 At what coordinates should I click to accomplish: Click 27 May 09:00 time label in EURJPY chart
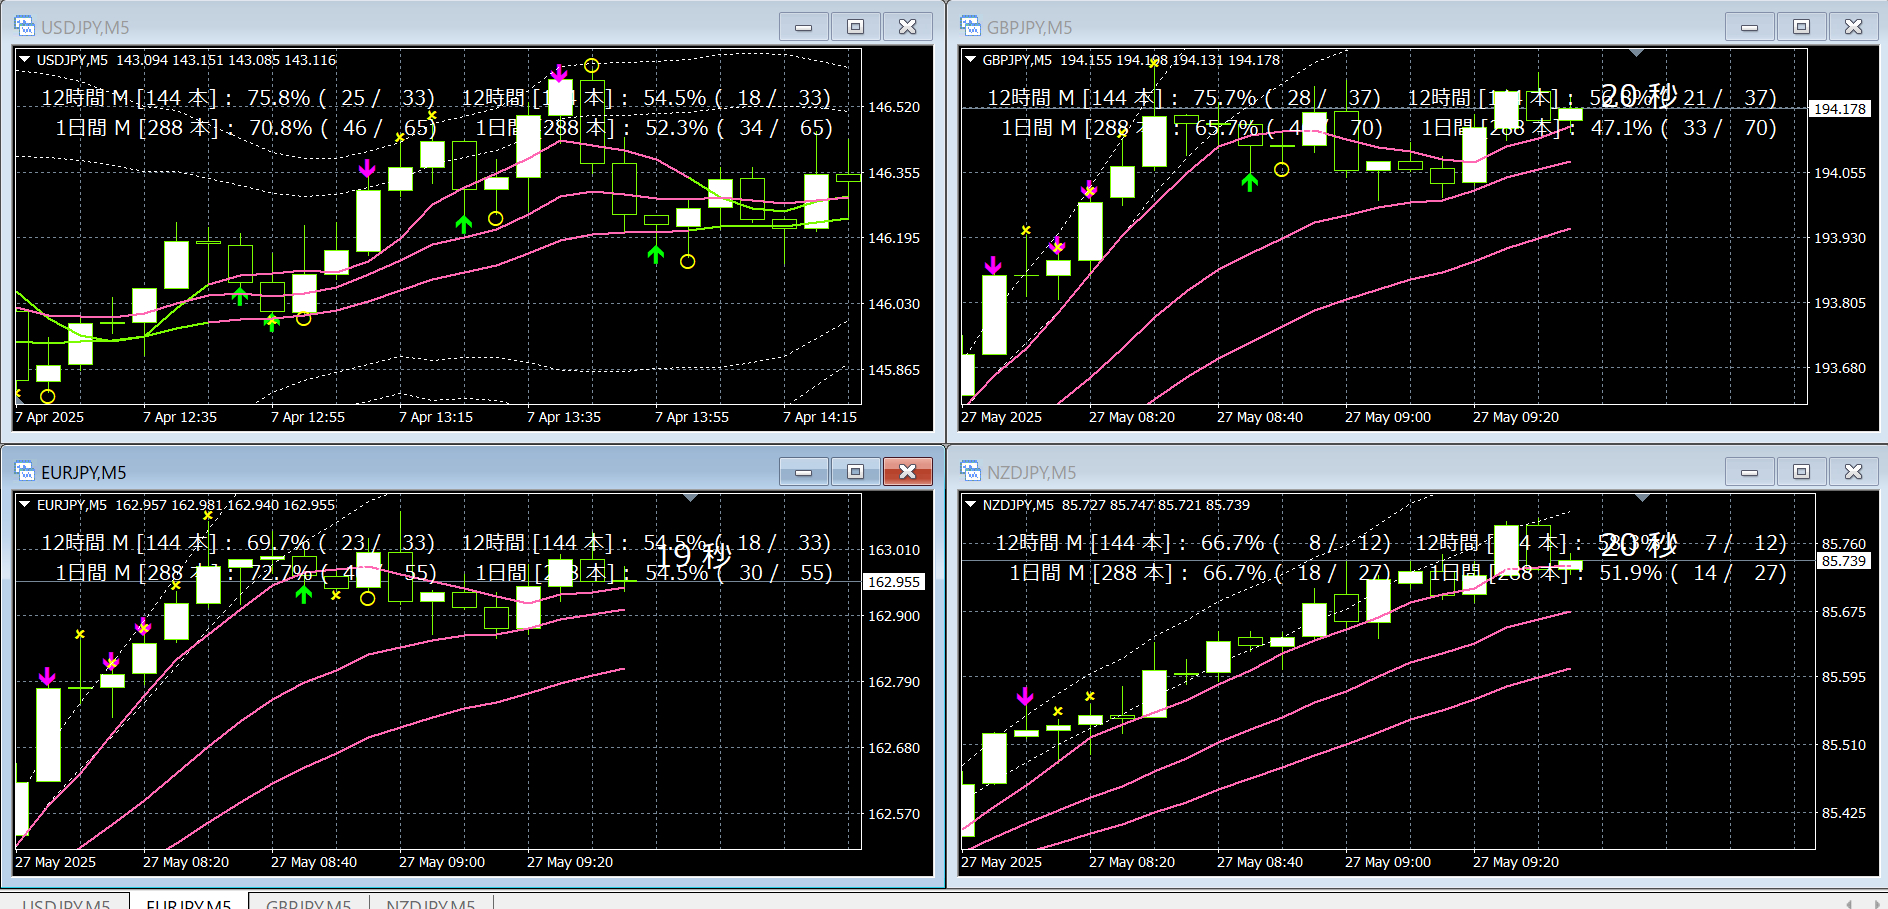442,862
